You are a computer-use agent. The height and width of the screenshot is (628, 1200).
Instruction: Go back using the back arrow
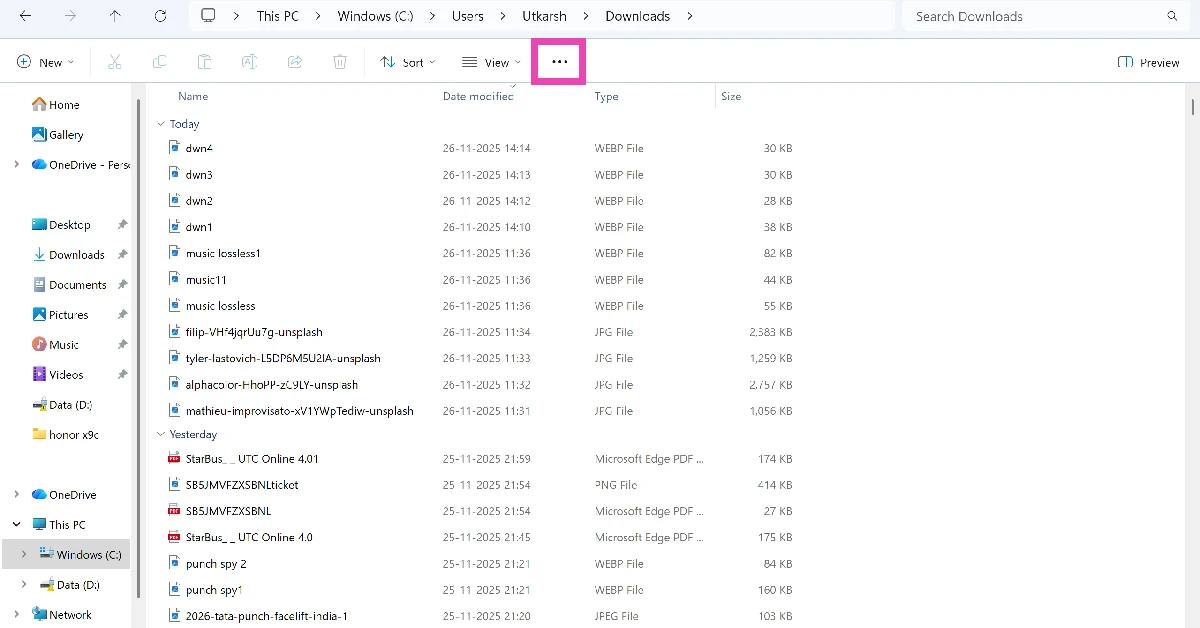tap(25, 15)
